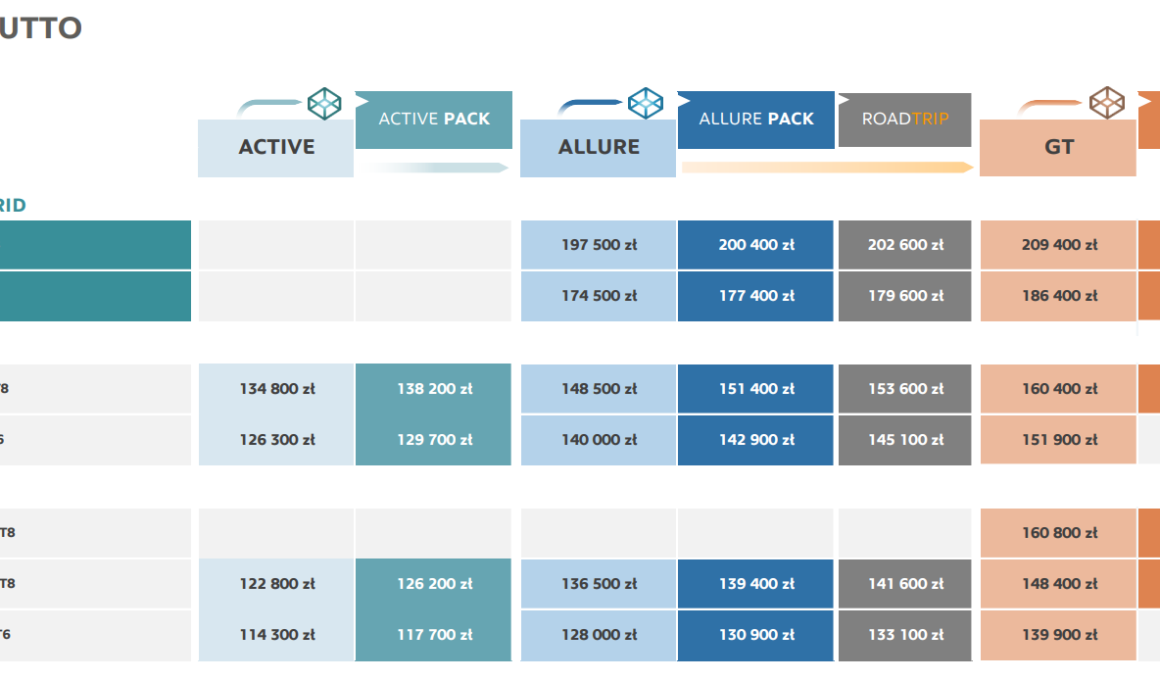
Task: Pick the 138 200 zł Active Pack price
Action: (434, 388)
